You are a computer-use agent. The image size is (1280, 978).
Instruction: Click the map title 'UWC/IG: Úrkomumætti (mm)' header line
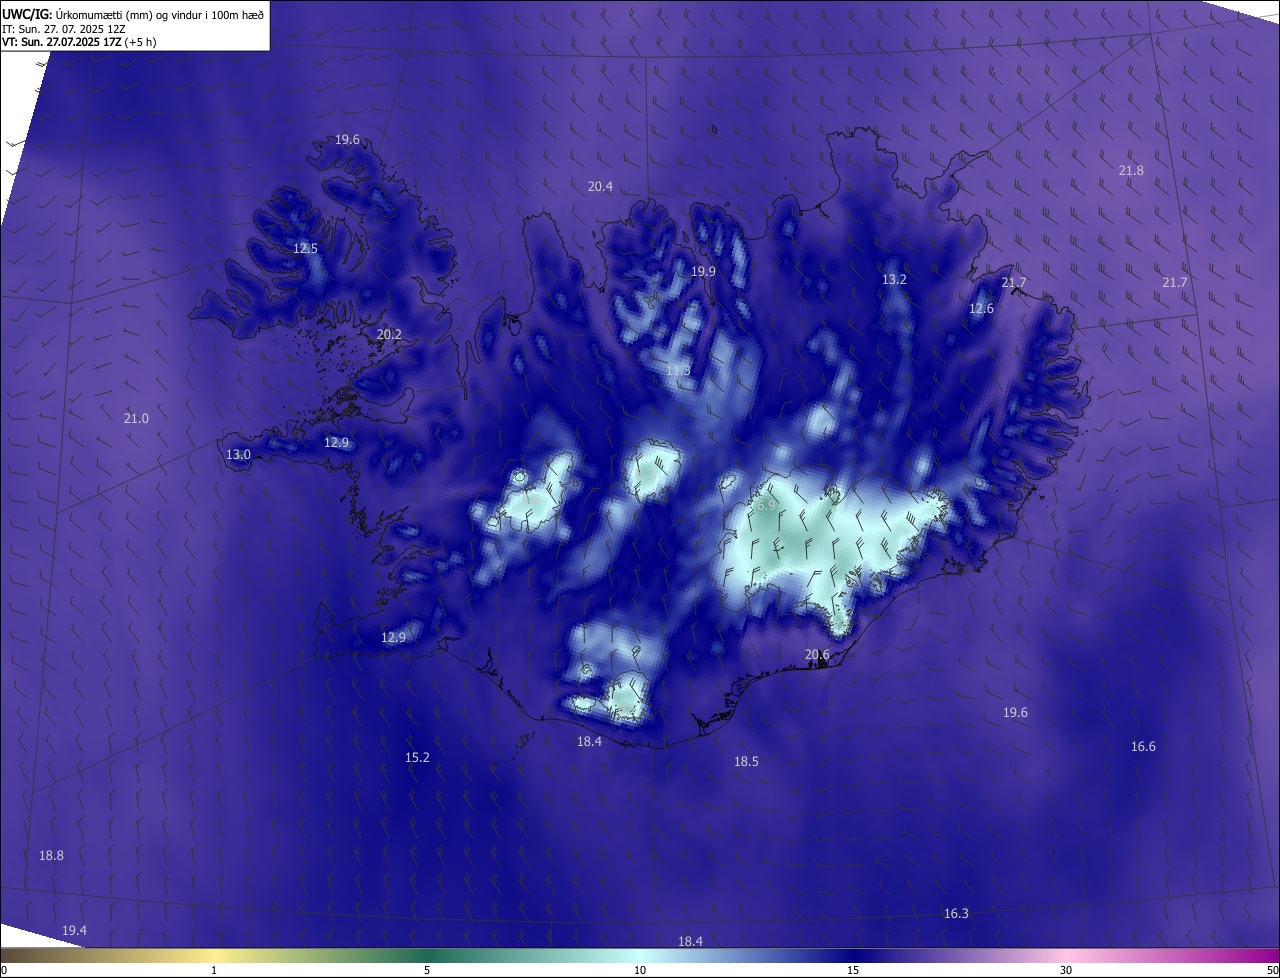point(133,14)
